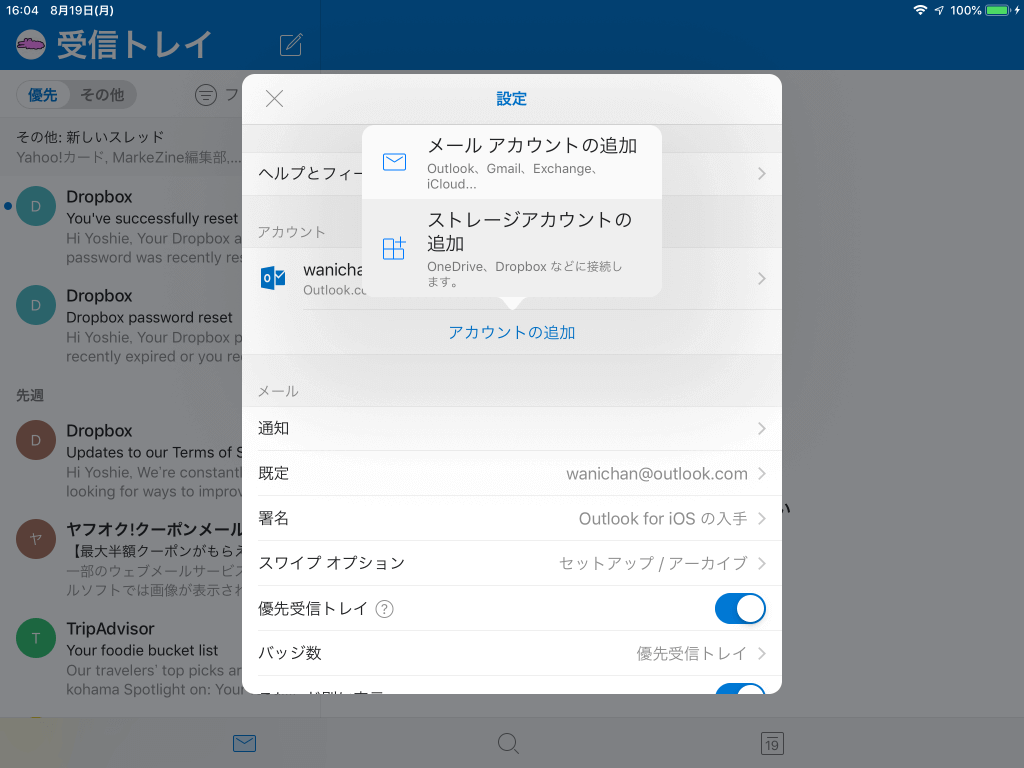Click the 設定 dialog title
This screenshot has height=768, width=1024.
511,99
